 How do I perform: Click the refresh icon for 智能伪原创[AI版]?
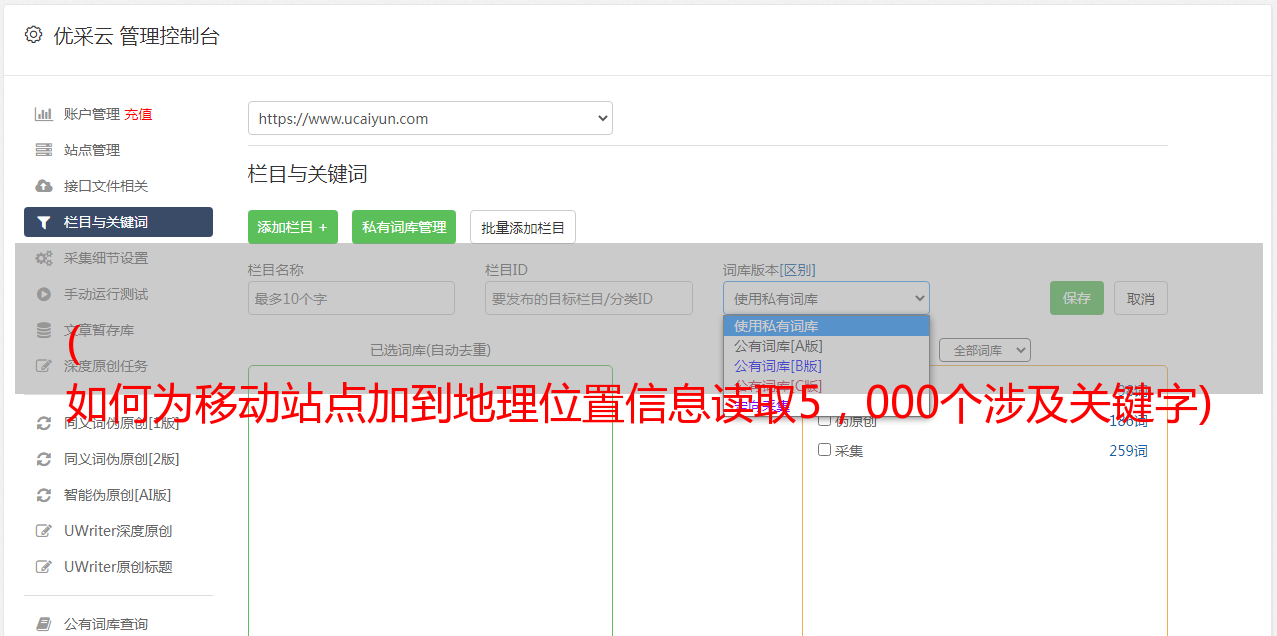[44, 495]
